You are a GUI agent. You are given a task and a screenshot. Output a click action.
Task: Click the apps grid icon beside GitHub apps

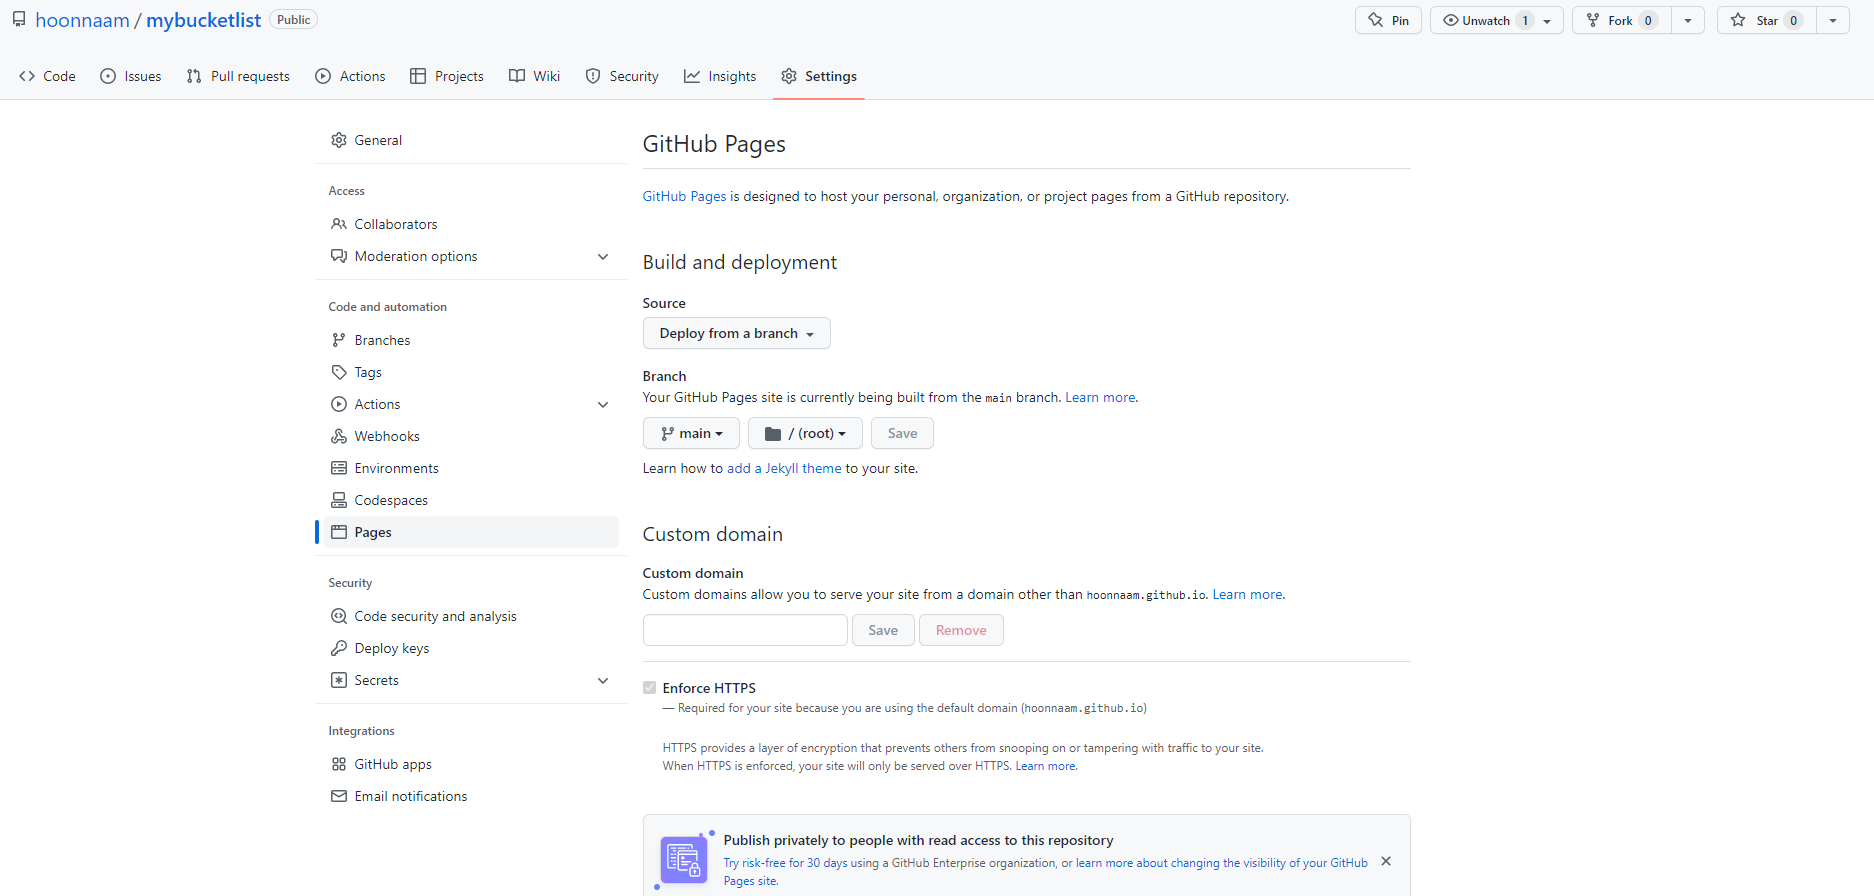click(x=339, y=764)
